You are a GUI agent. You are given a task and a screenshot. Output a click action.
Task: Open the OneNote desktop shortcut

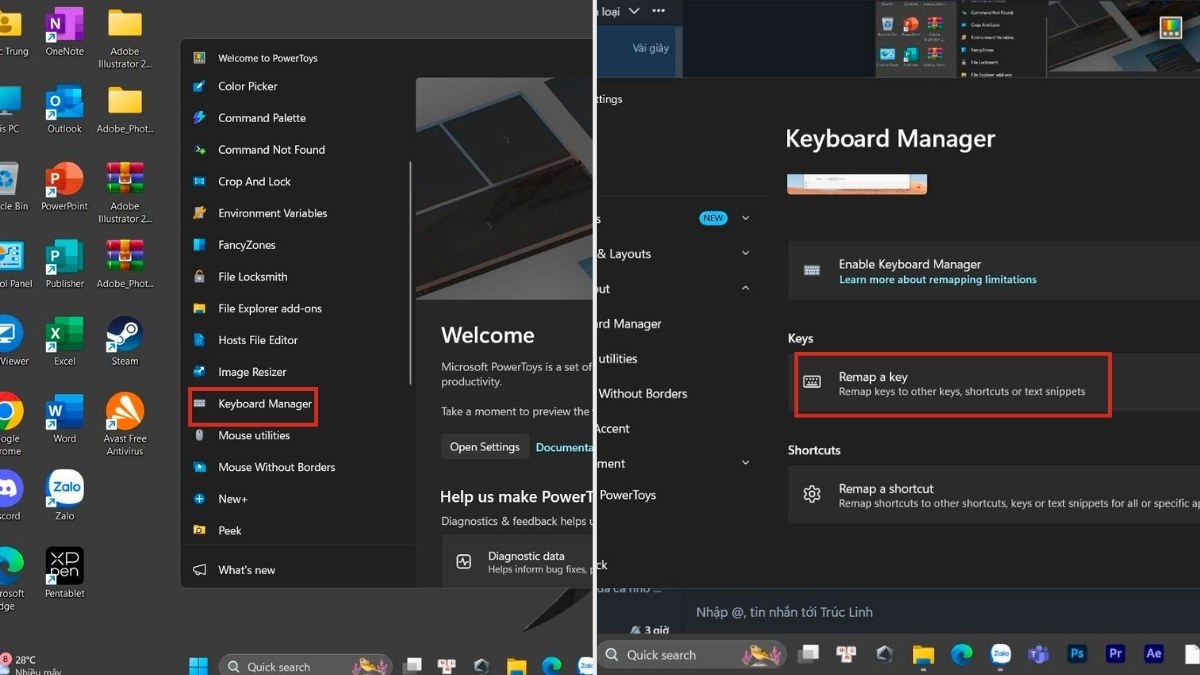[65, 31]
